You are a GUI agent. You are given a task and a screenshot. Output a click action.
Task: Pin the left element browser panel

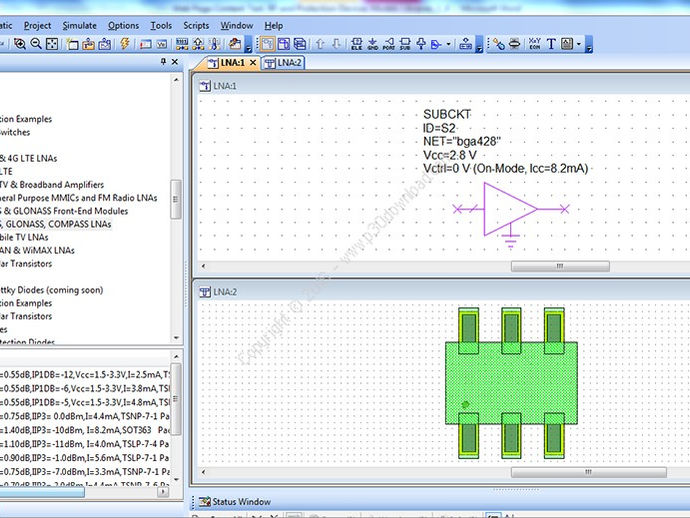163,62
